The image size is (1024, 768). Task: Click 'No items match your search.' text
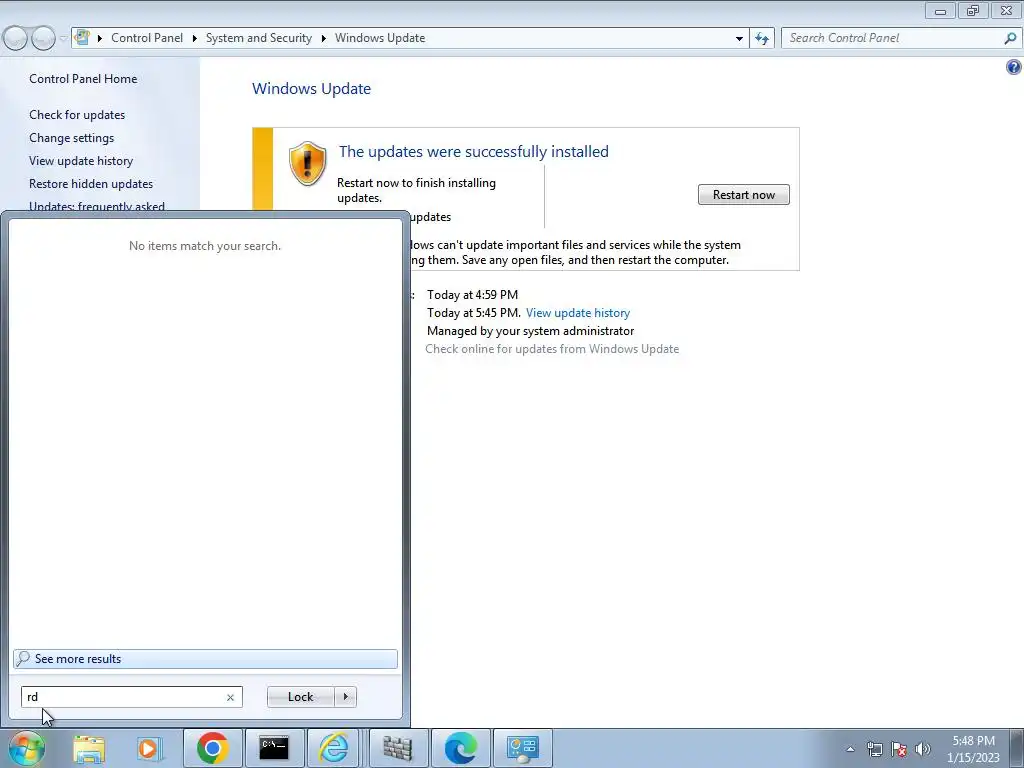click(x=205, y=246)
